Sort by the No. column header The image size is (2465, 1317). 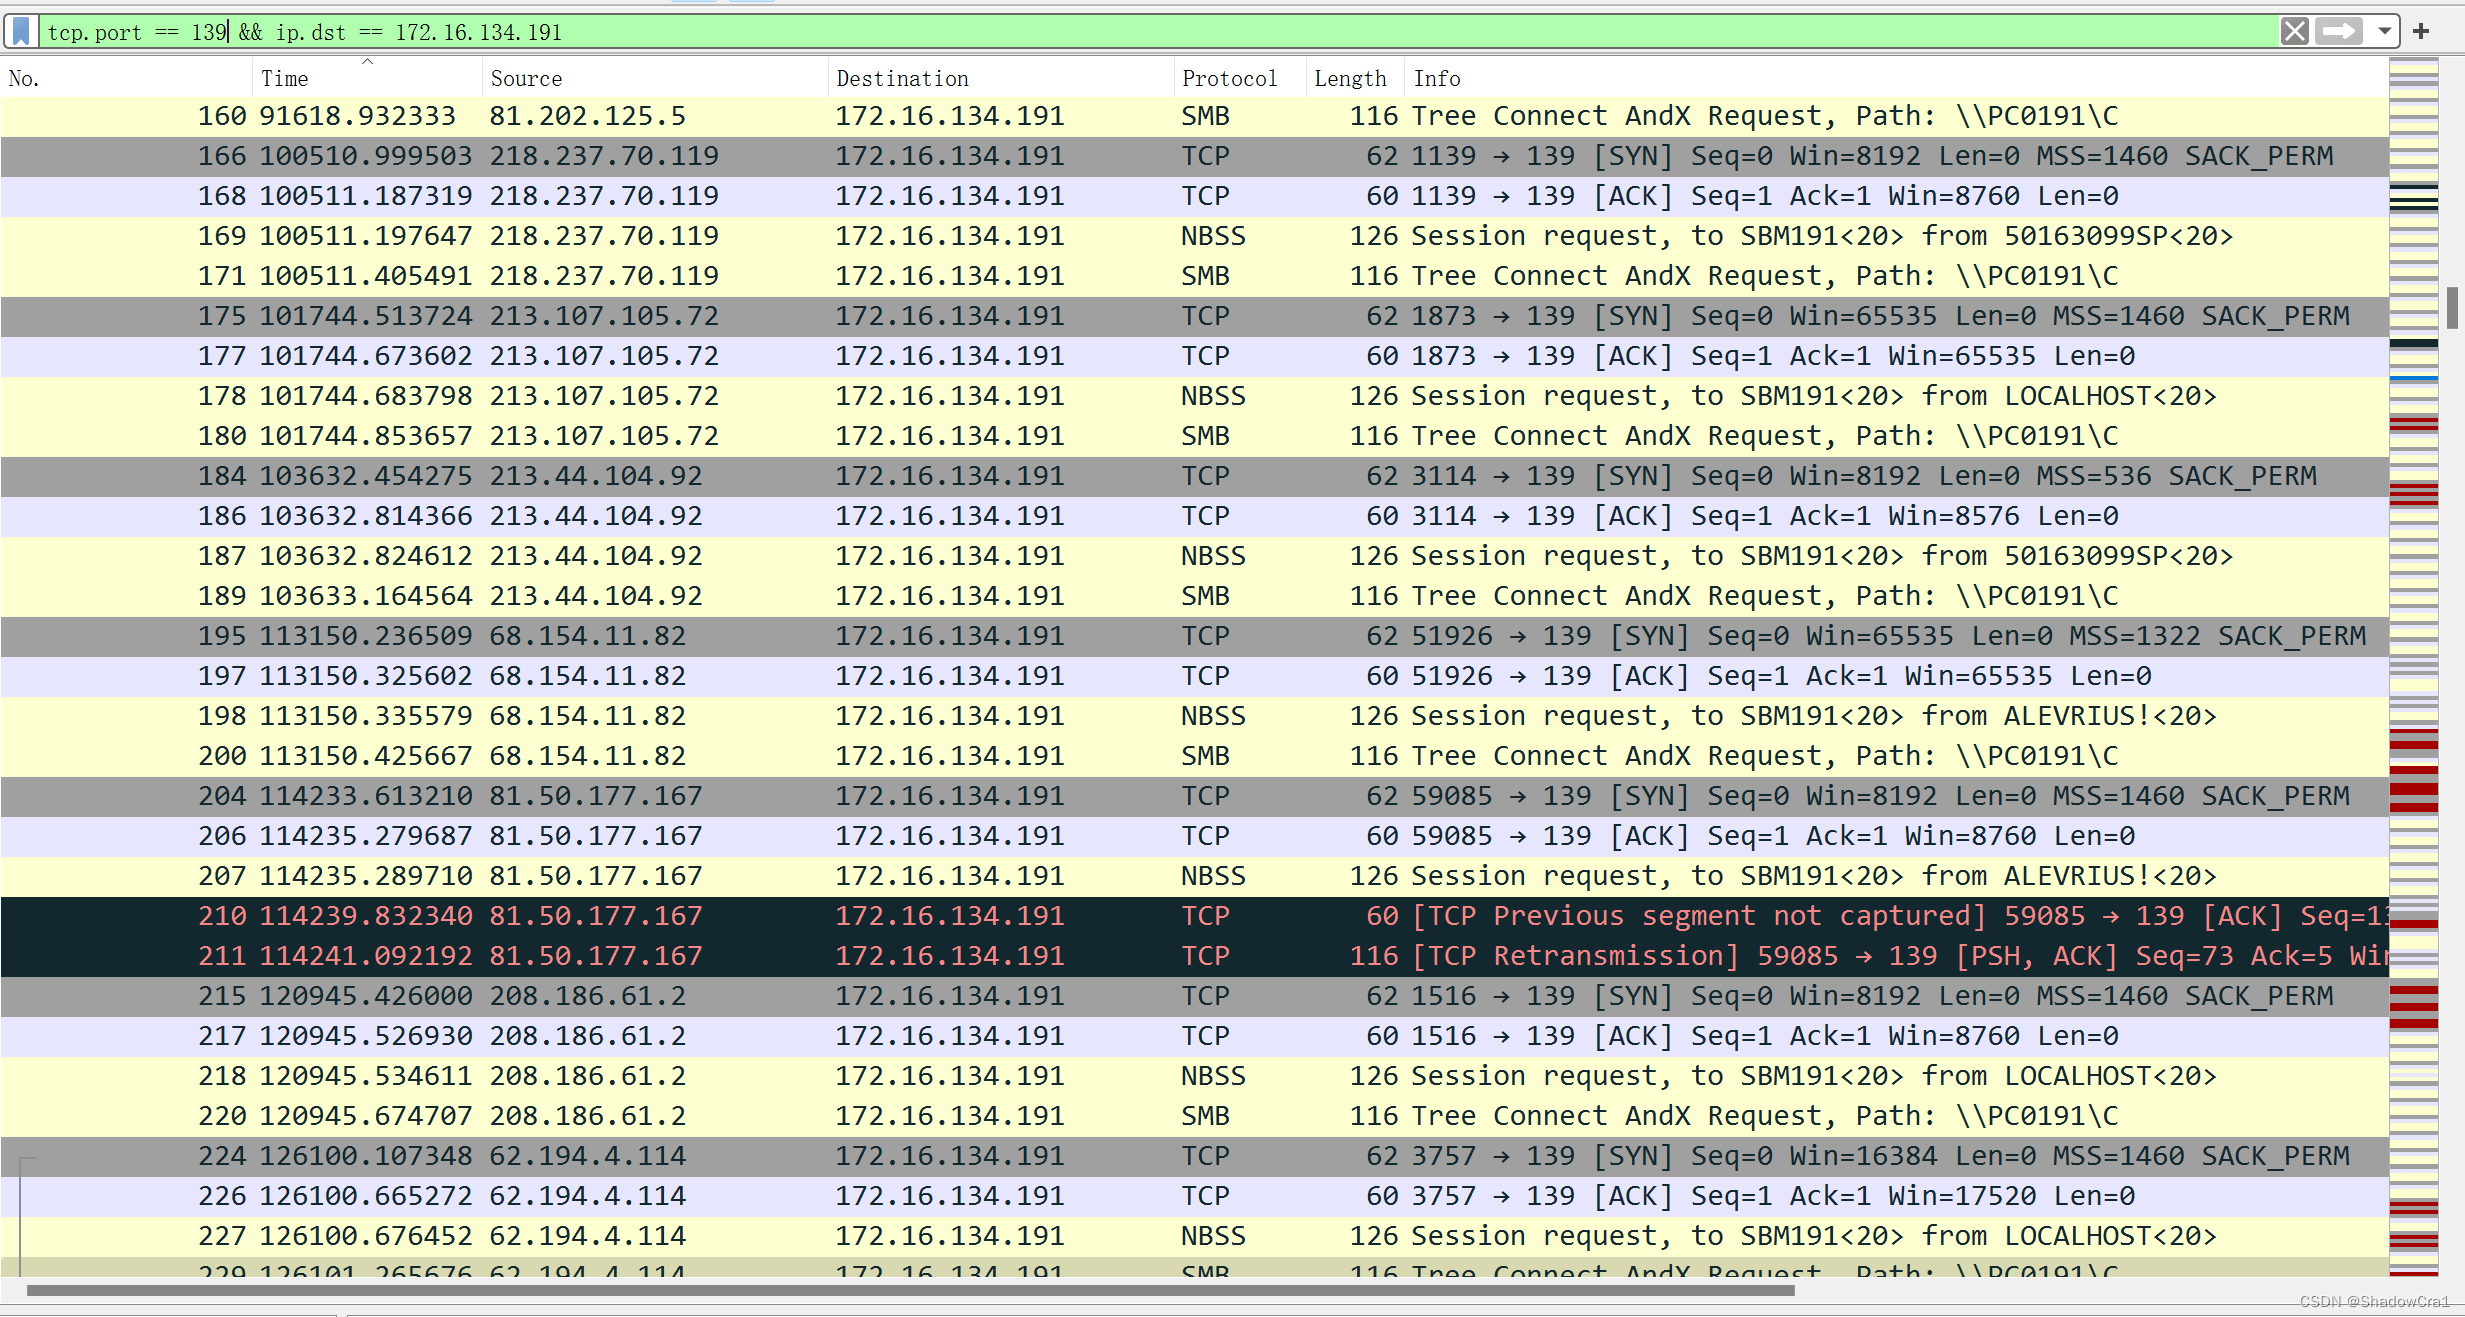coord(126,78)
